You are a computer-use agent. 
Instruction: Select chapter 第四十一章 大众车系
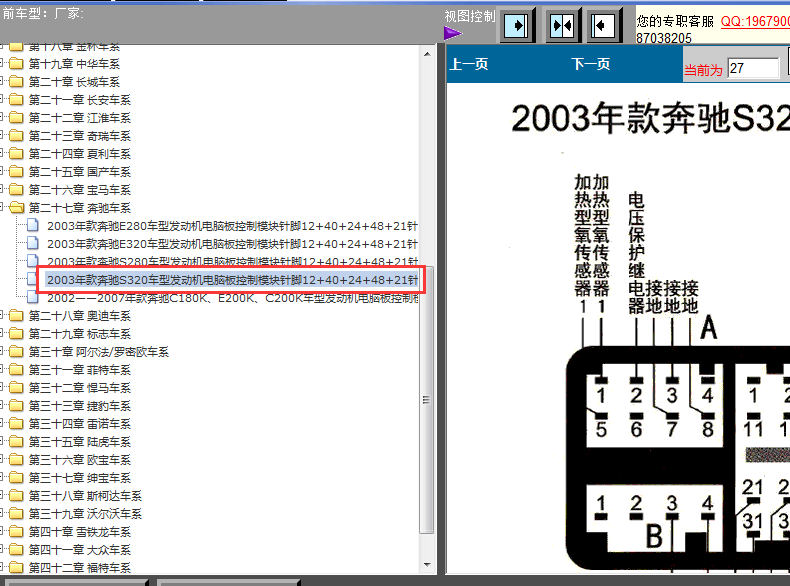80,550
